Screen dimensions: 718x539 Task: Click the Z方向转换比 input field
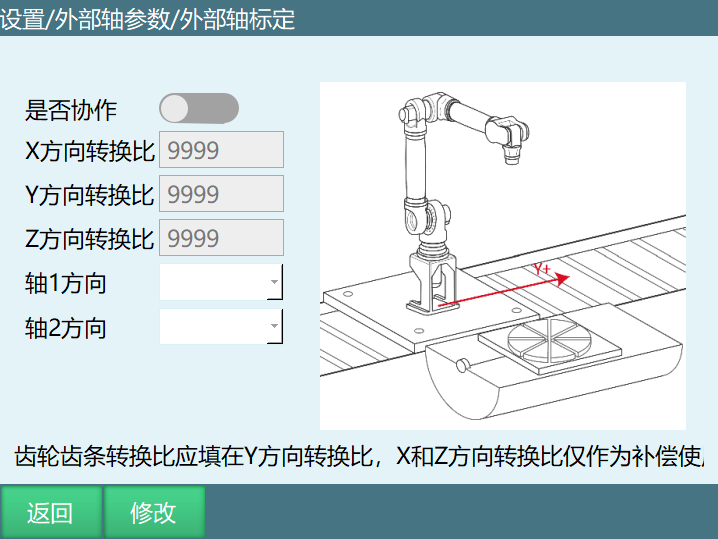[221, 238]
